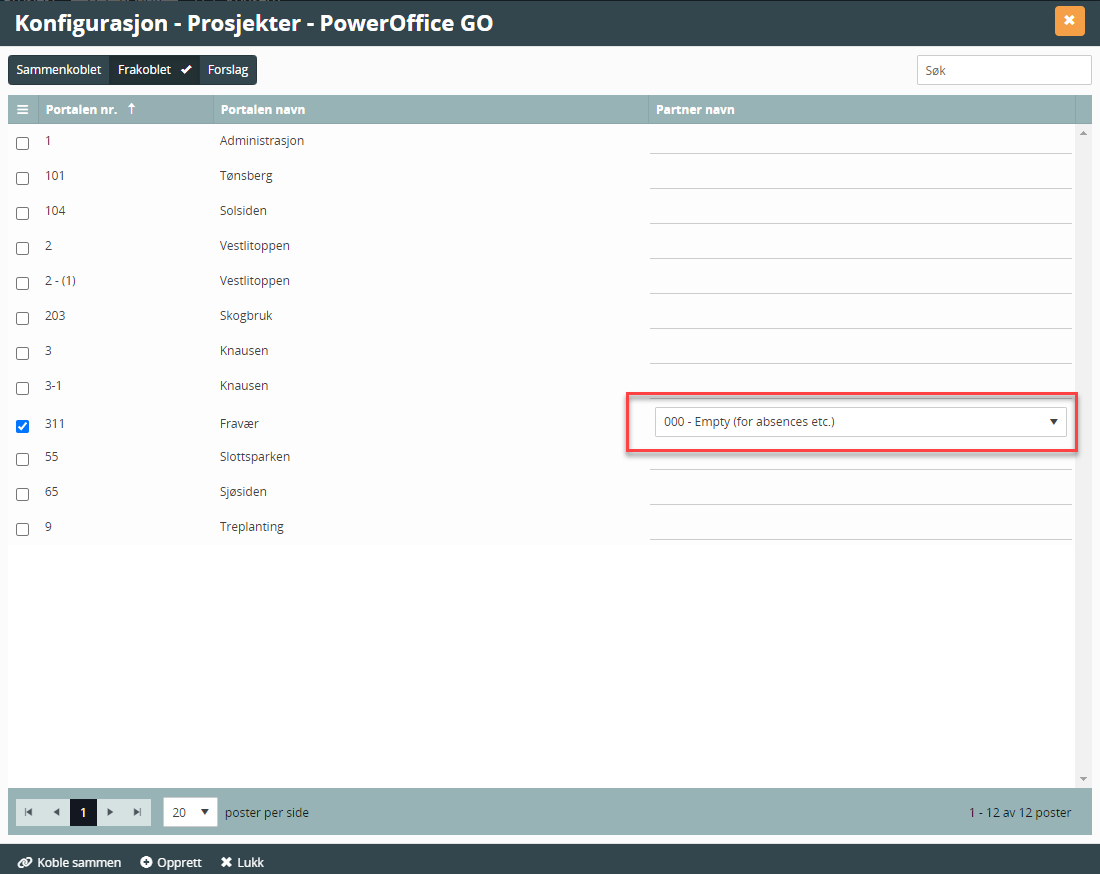Image resolution: width=1100 pixels, height=874 pixels.
Task: Click the sort arrow beside Portalen nr.
Action: pyautogui.click(x=131, y=109)
